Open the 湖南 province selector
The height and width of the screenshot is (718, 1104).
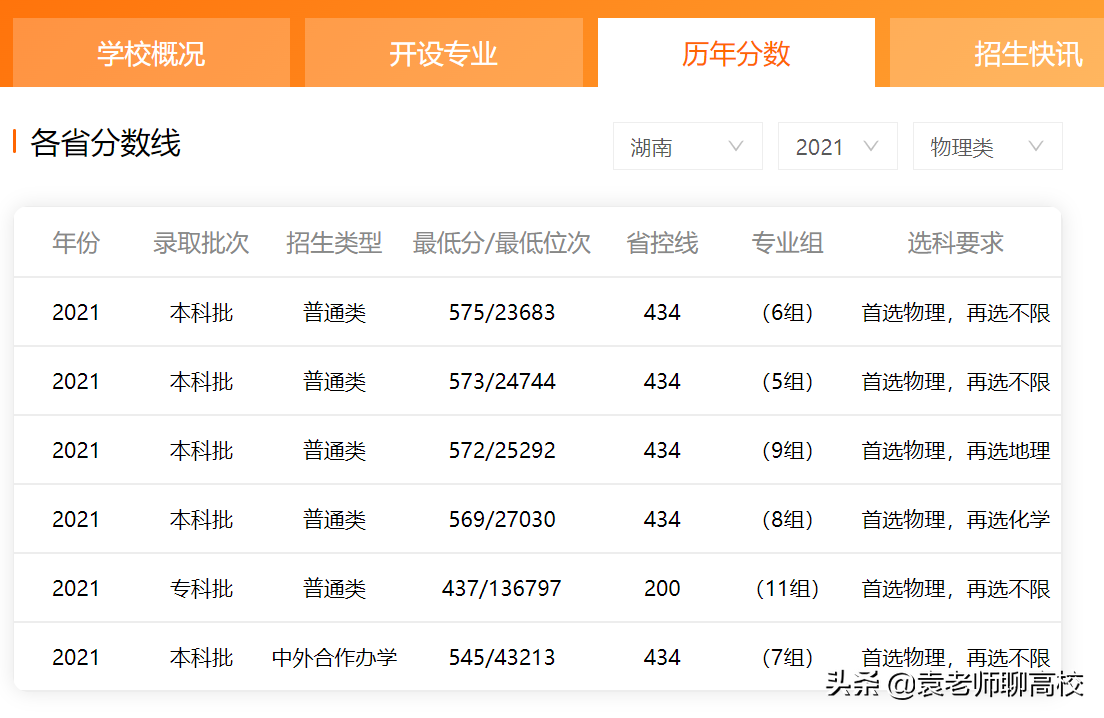tap(688, 146)
